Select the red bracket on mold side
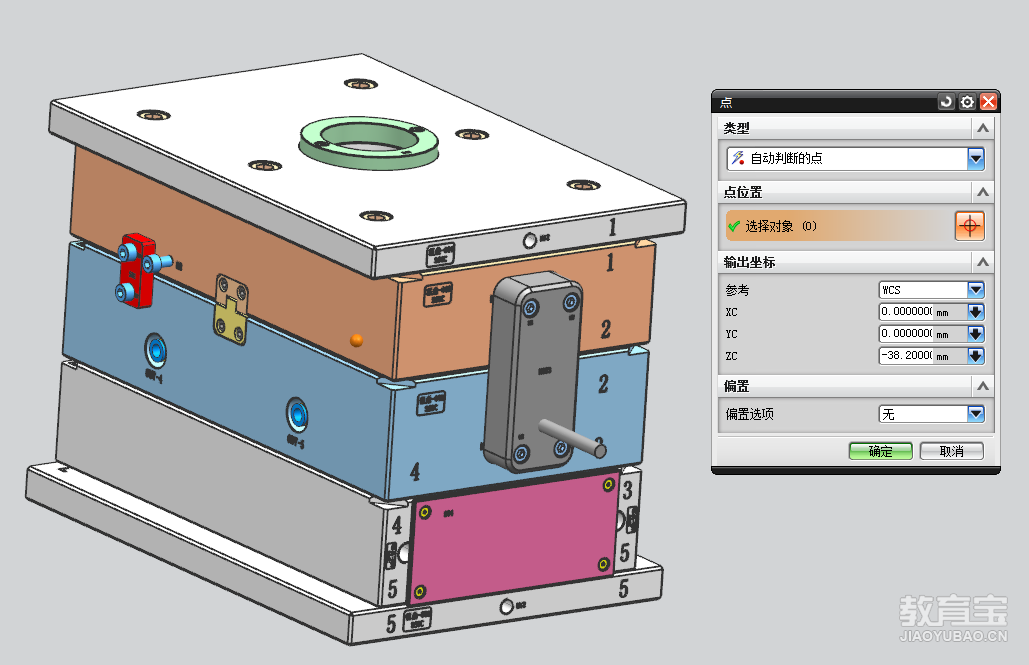1029x665 pixels. click(138, 270)
